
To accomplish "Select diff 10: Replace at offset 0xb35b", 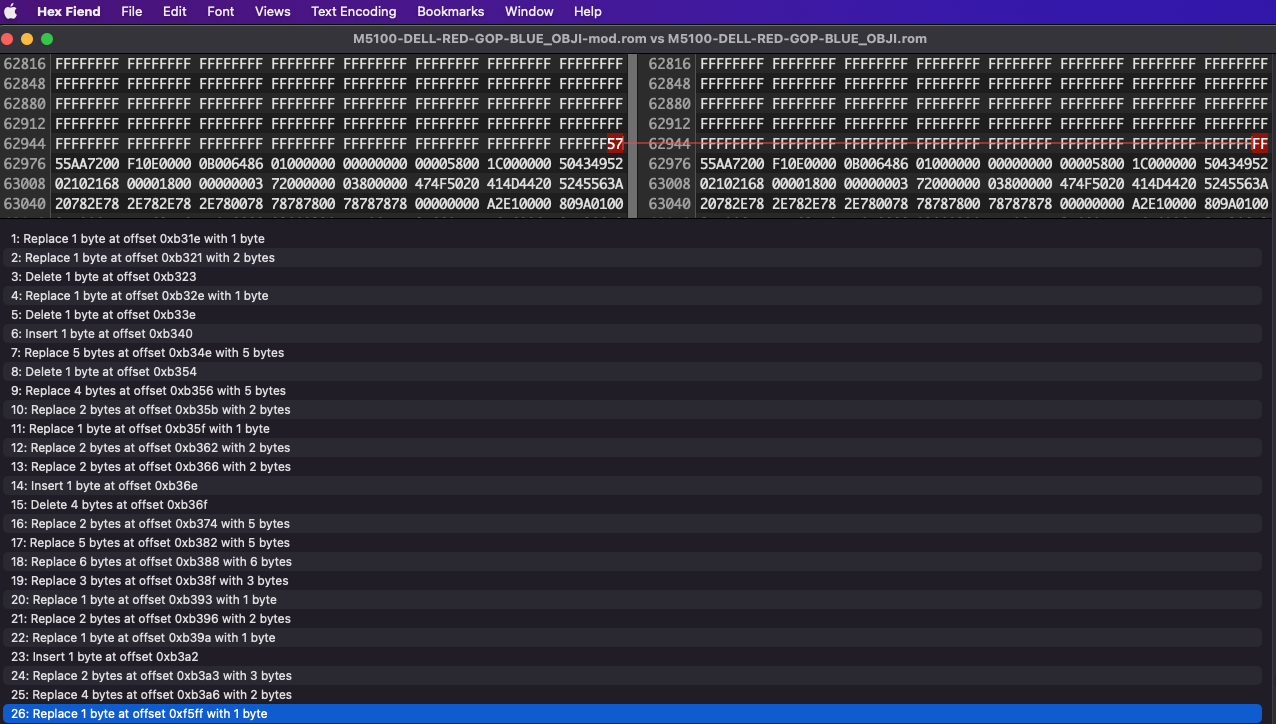I will [x=632, y=410].
